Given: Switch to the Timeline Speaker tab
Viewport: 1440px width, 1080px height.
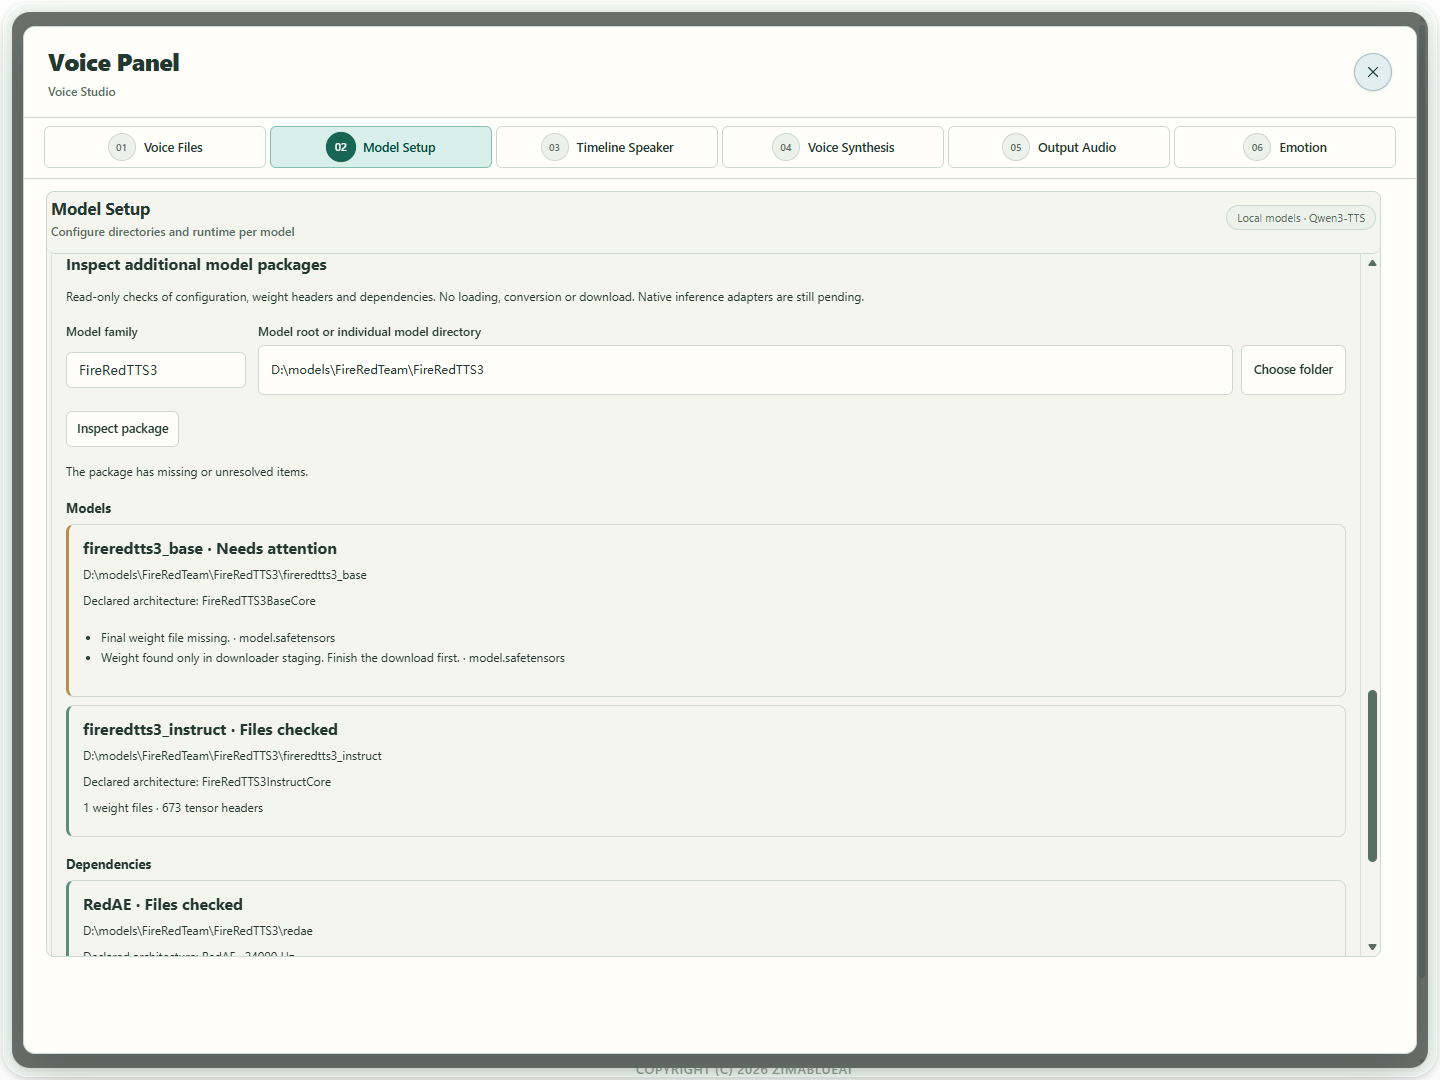Looking at the screenshot, I should 607,147.
